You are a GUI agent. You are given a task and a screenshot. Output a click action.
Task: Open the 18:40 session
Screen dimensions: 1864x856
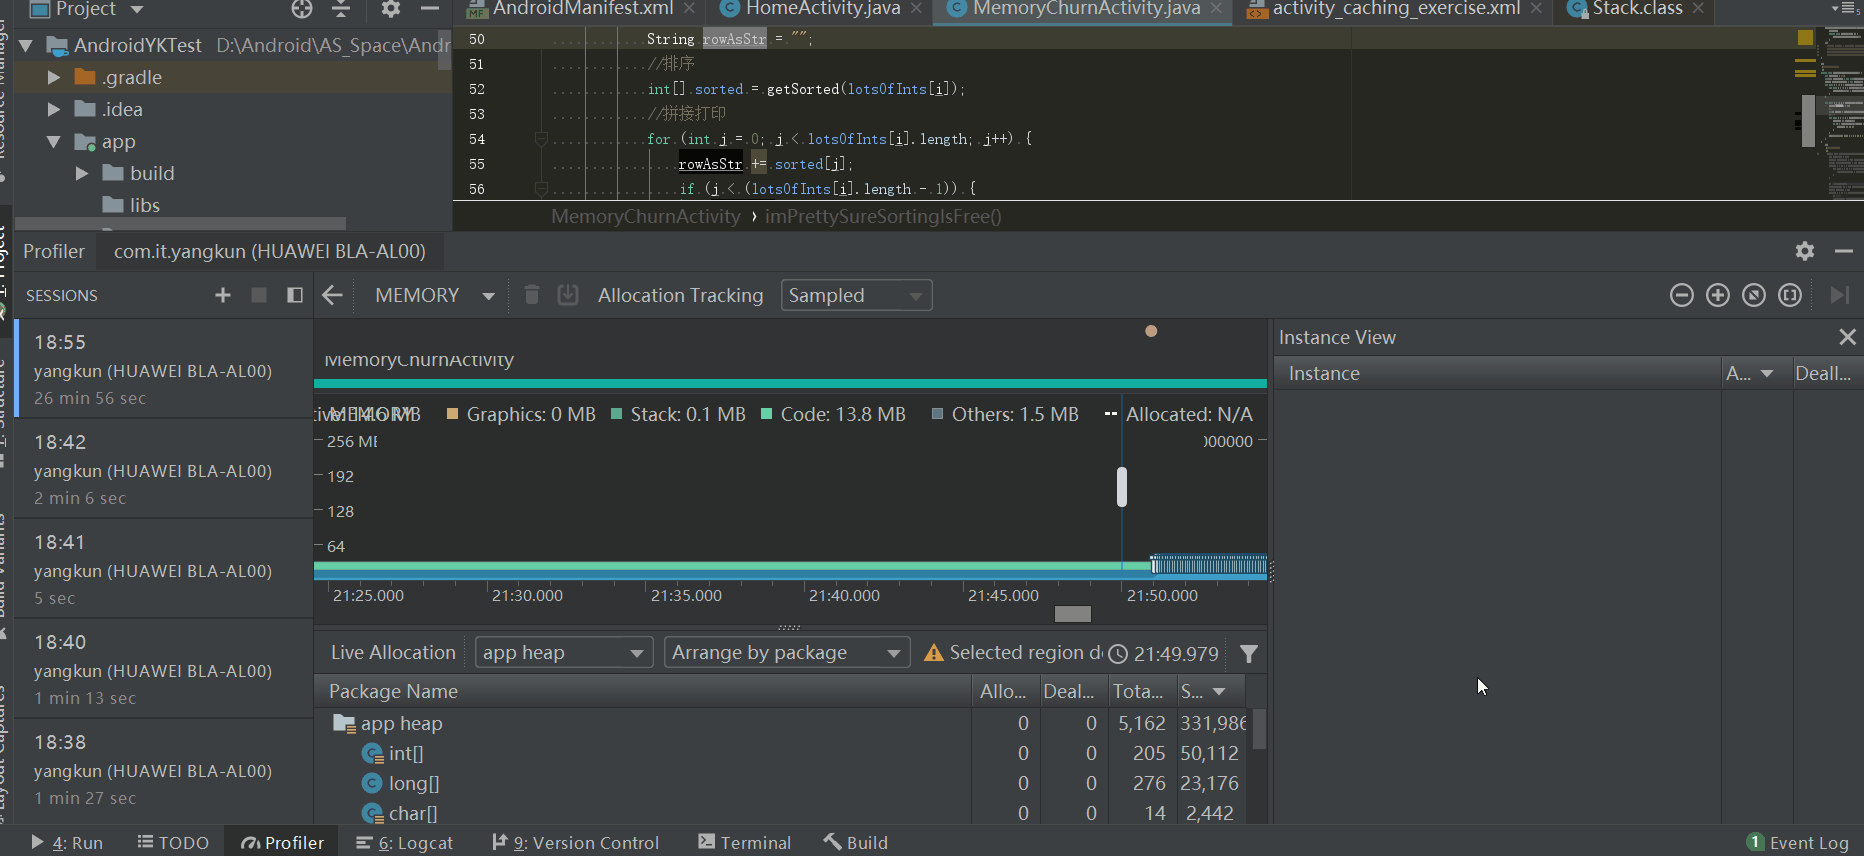pos(163,669)
